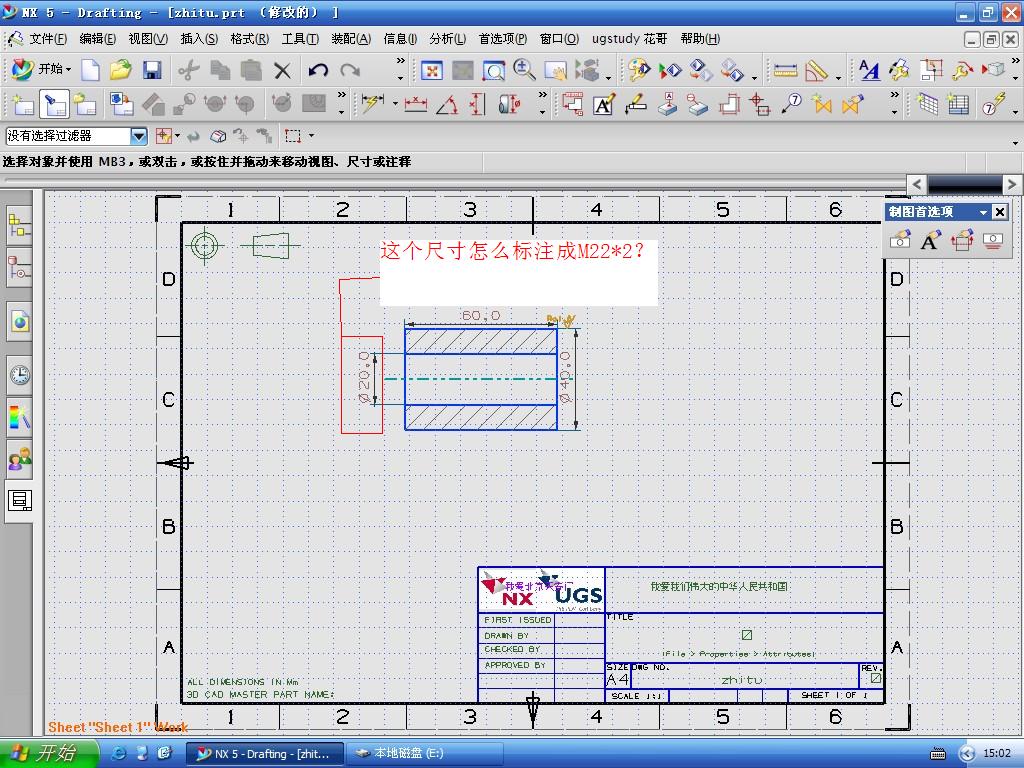Screen dimensions: 1024x768
Task: Insert a Tabular Note table icon
Action: click(927, 104)
